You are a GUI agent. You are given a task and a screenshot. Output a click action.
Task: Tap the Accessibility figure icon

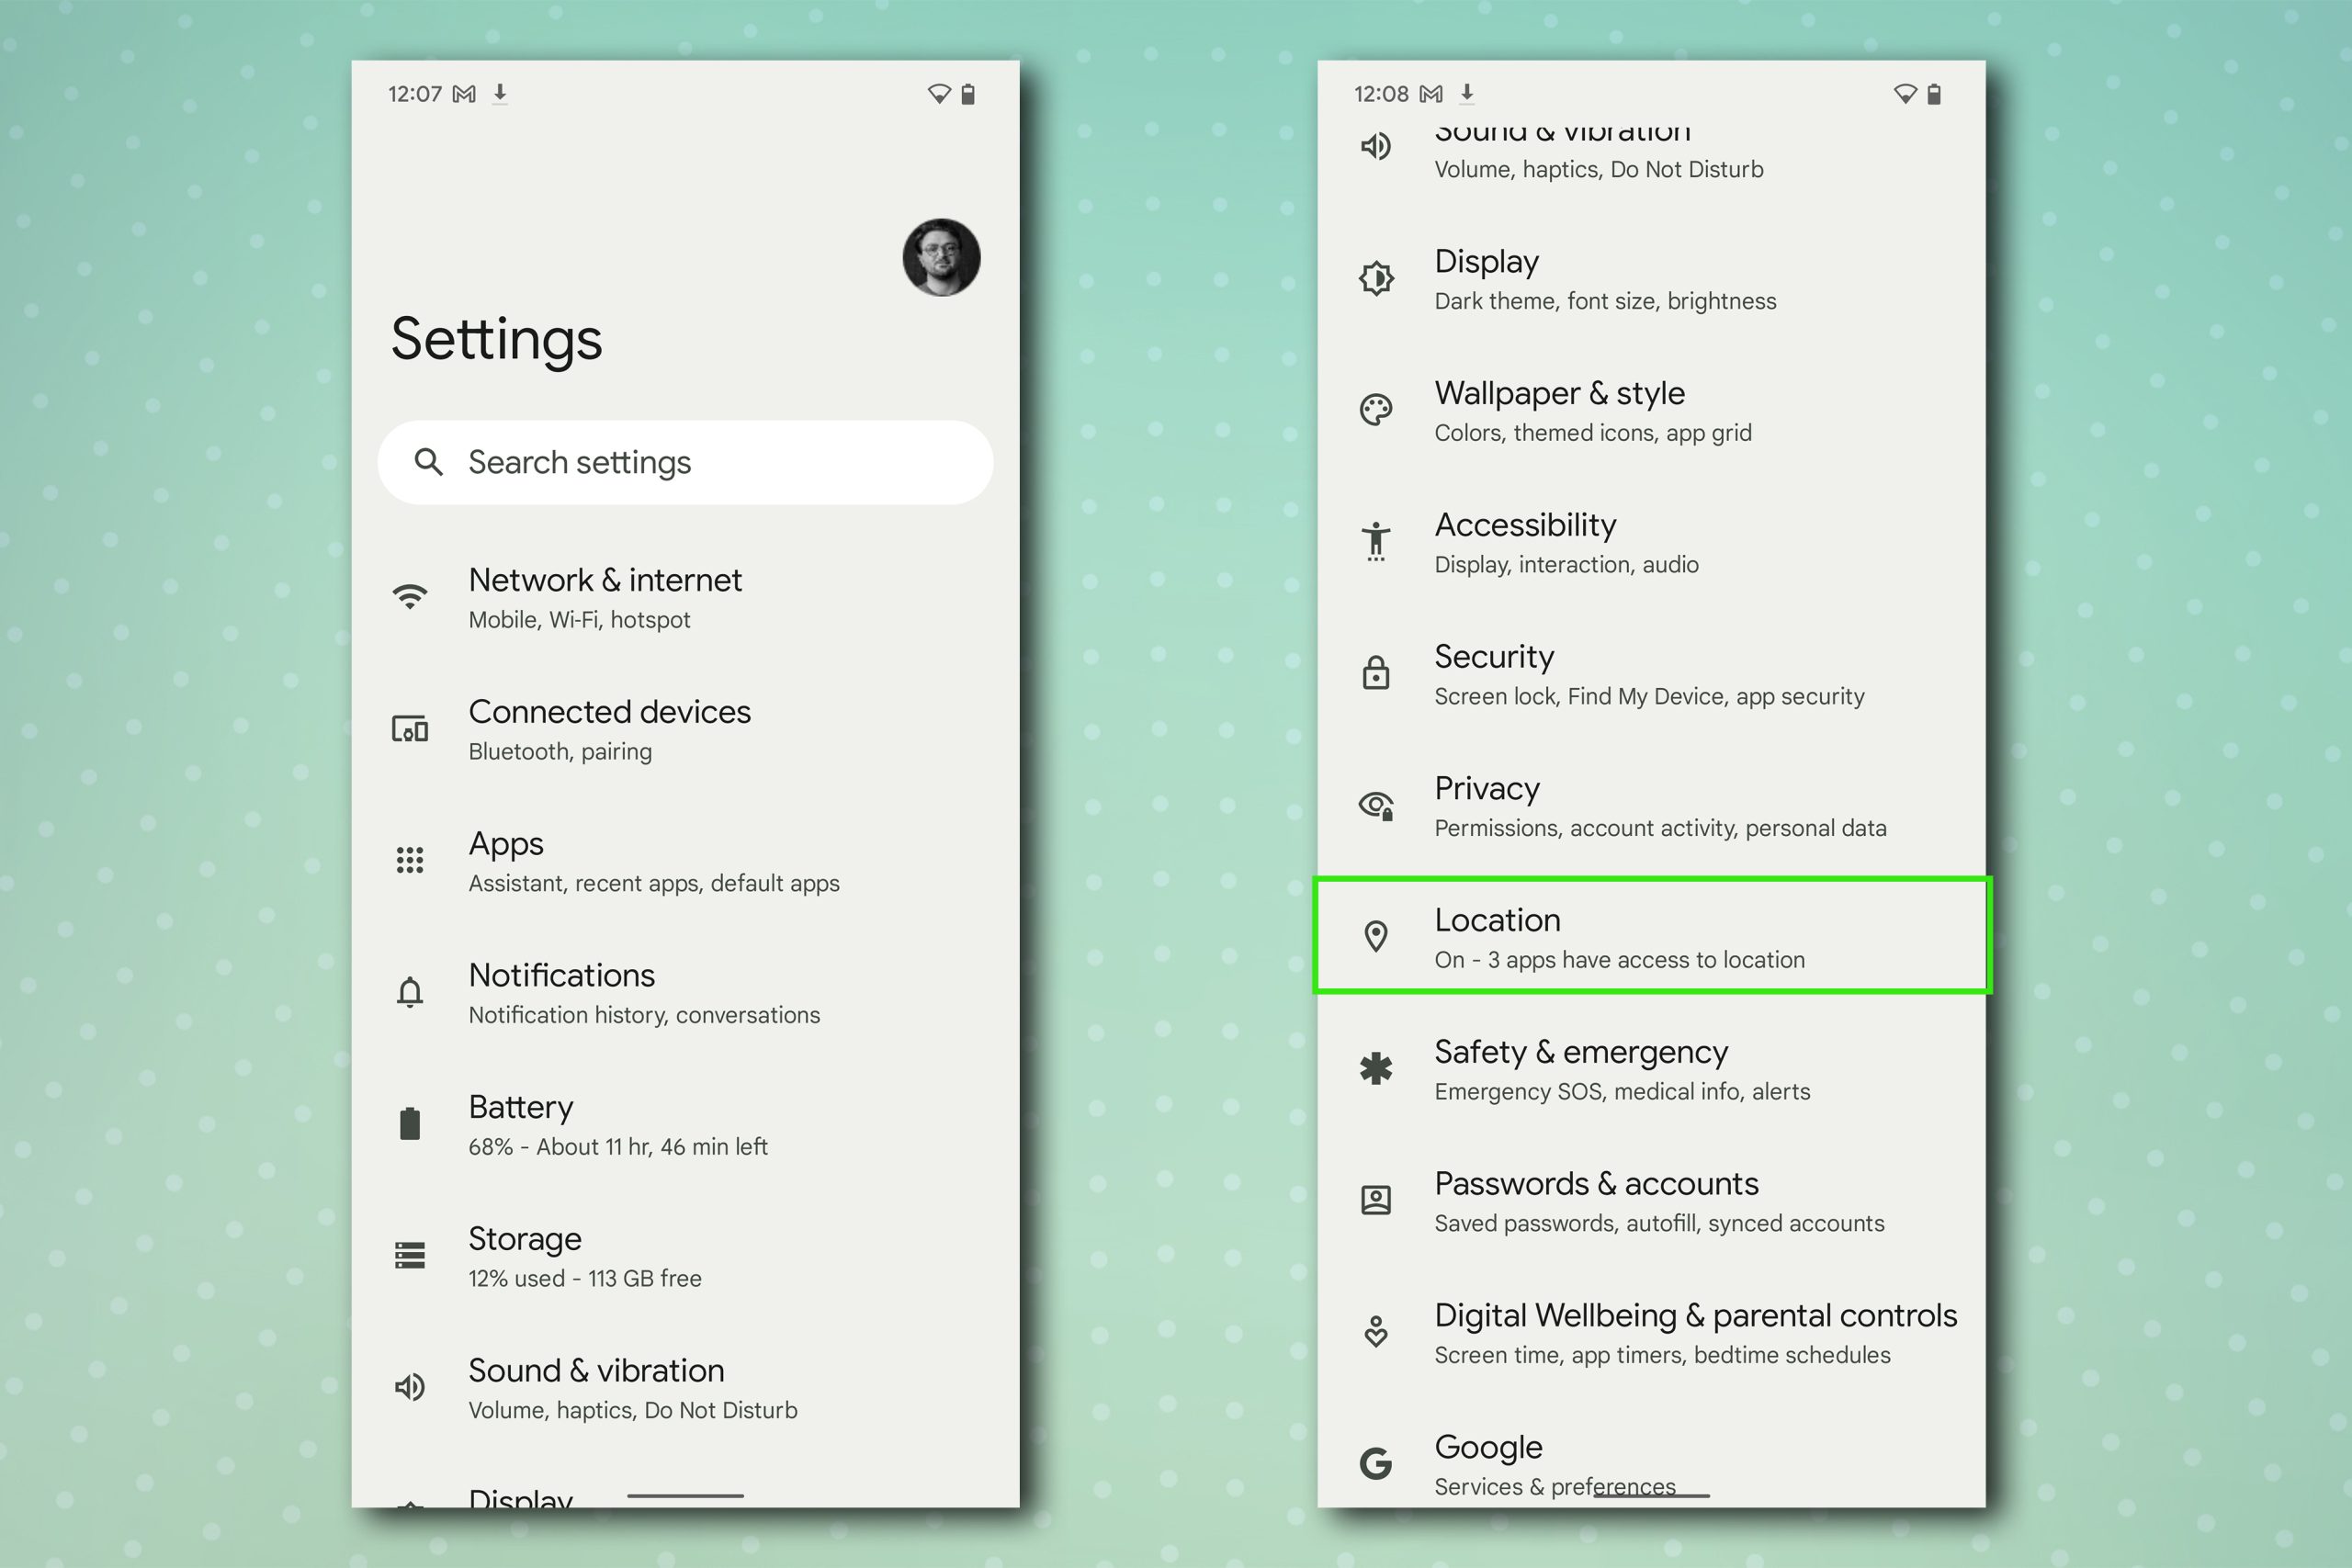pos(1376,541)
